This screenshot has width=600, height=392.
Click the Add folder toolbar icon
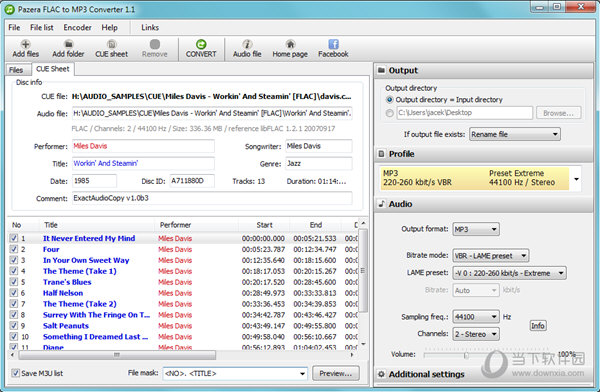click(x=68, y=44)
